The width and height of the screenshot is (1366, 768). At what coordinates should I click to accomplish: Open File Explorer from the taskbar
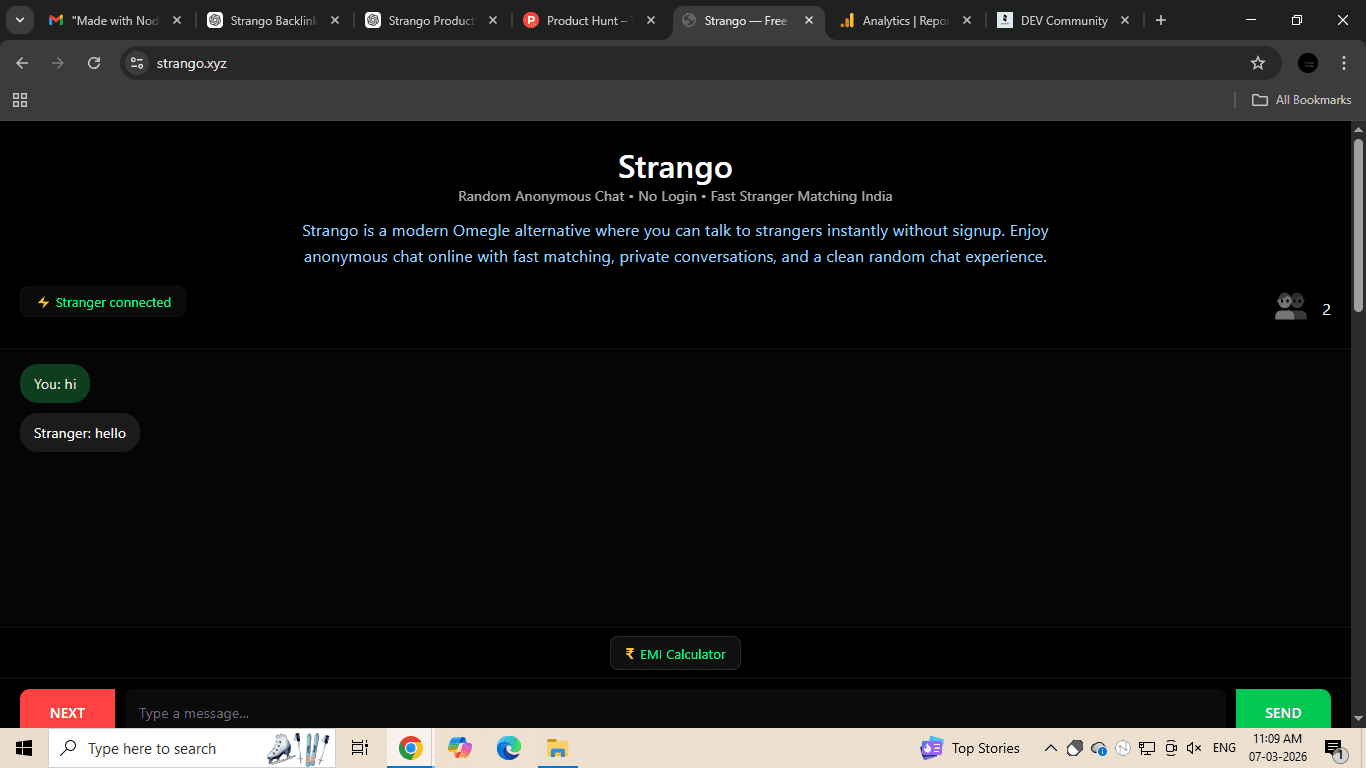tap(557, 747)
